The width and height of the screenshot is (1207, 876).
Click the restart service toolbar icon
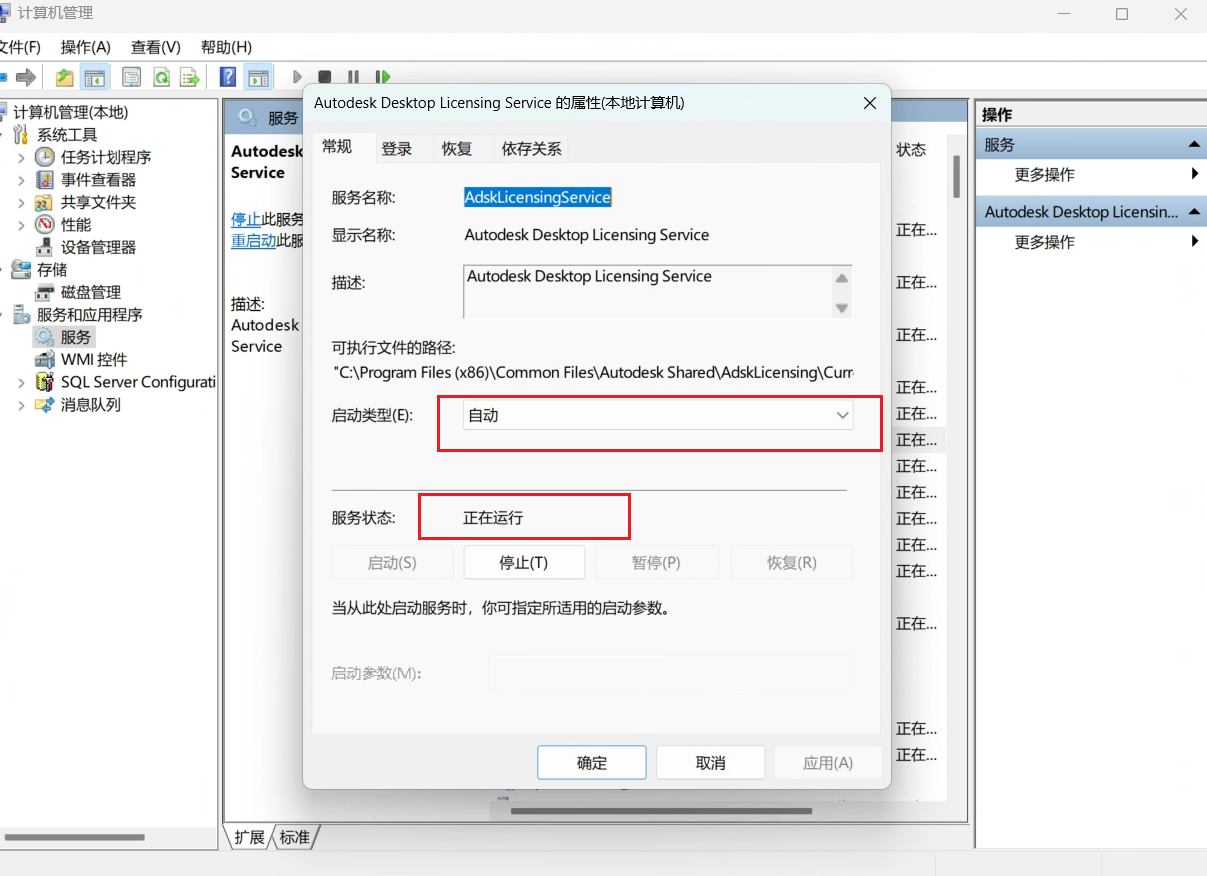tap(382, 77)
